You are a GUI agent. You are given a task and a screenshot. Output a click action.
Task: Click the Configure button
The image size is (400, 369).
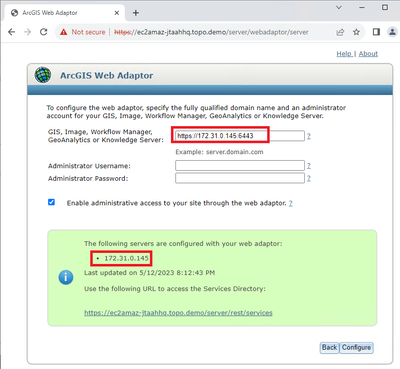[x=356, y=348]
